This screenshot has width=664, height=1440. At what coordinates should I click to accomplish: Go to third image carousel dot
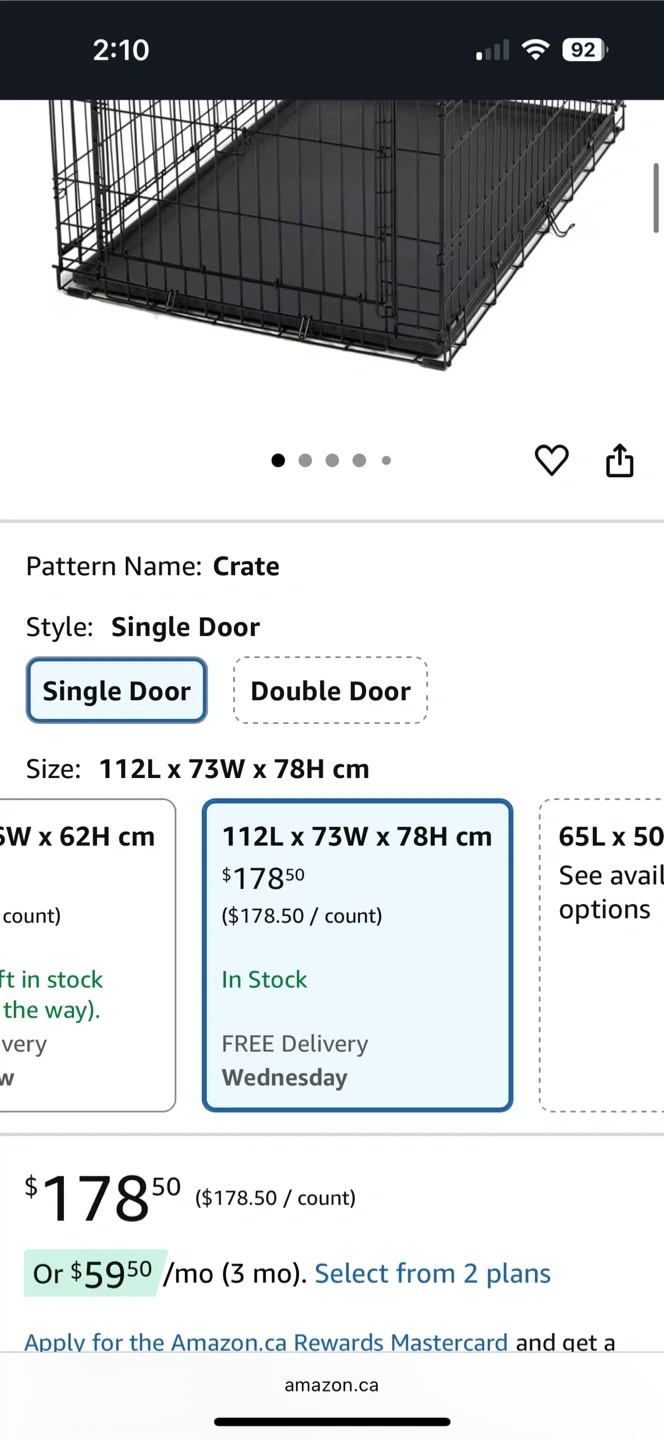click(332, 460)
